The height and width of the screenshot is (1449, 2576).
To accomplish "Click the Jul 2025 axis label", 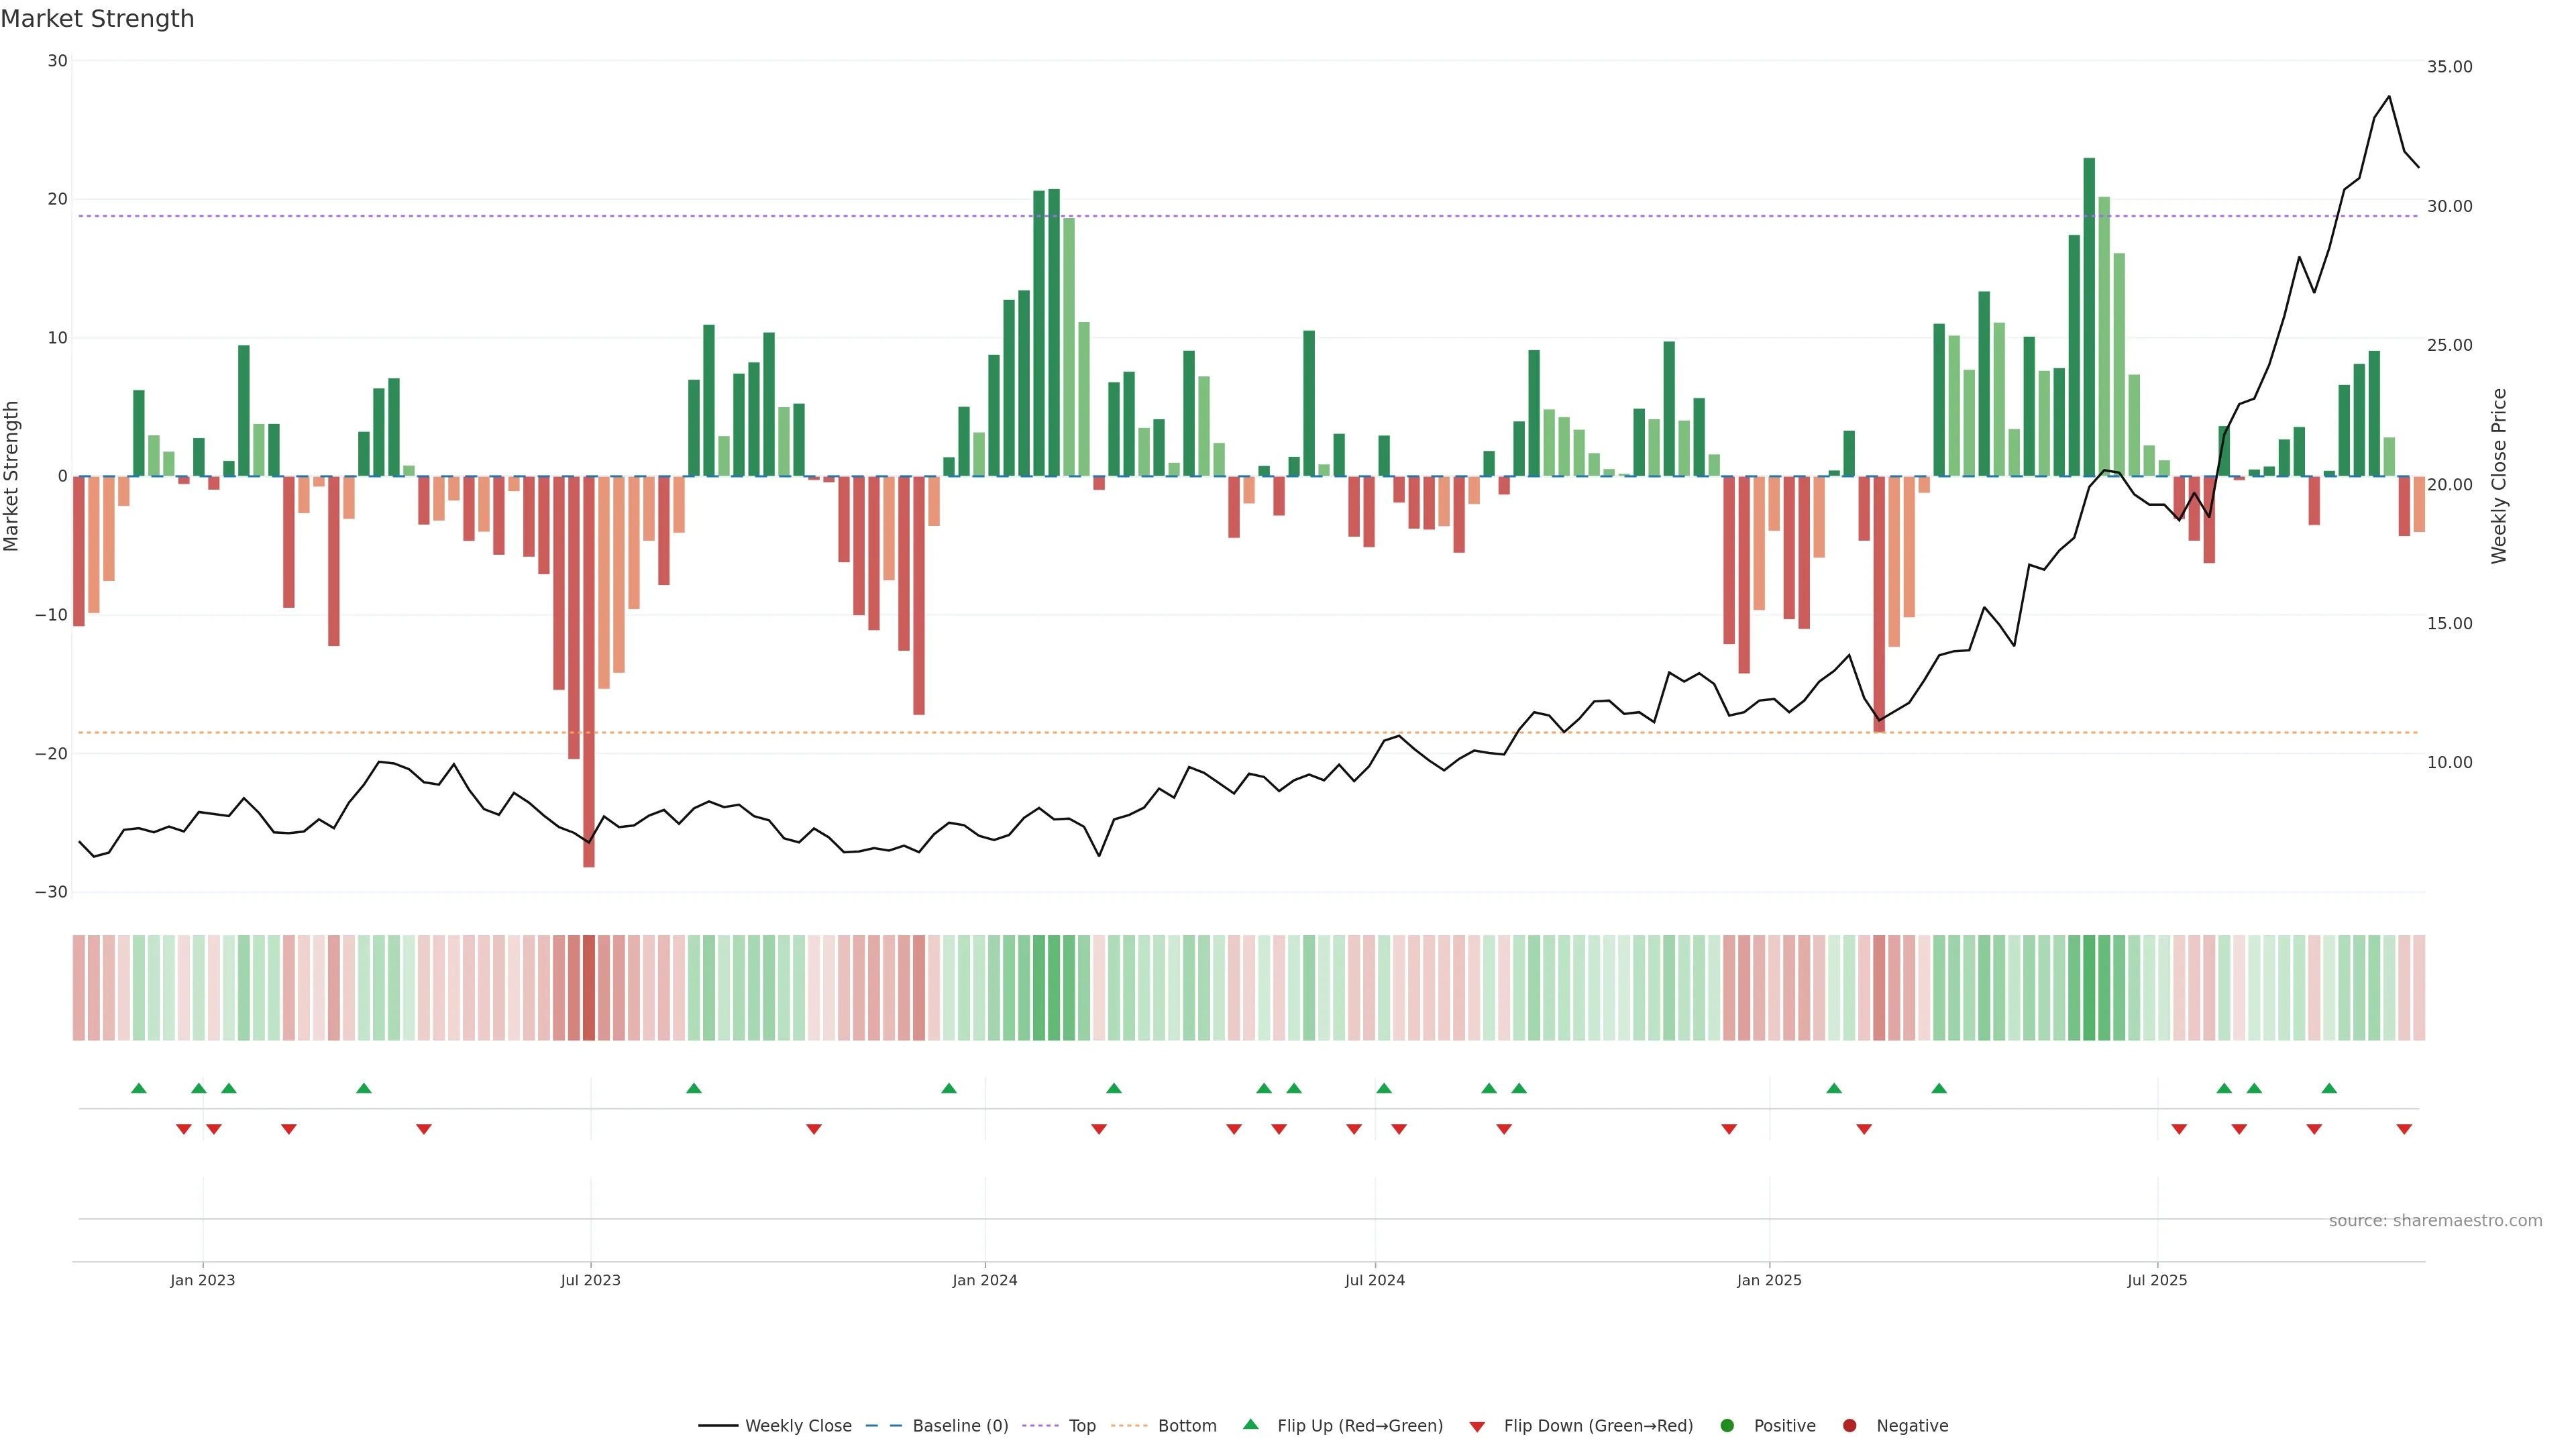I will tap(2157, 1280).
